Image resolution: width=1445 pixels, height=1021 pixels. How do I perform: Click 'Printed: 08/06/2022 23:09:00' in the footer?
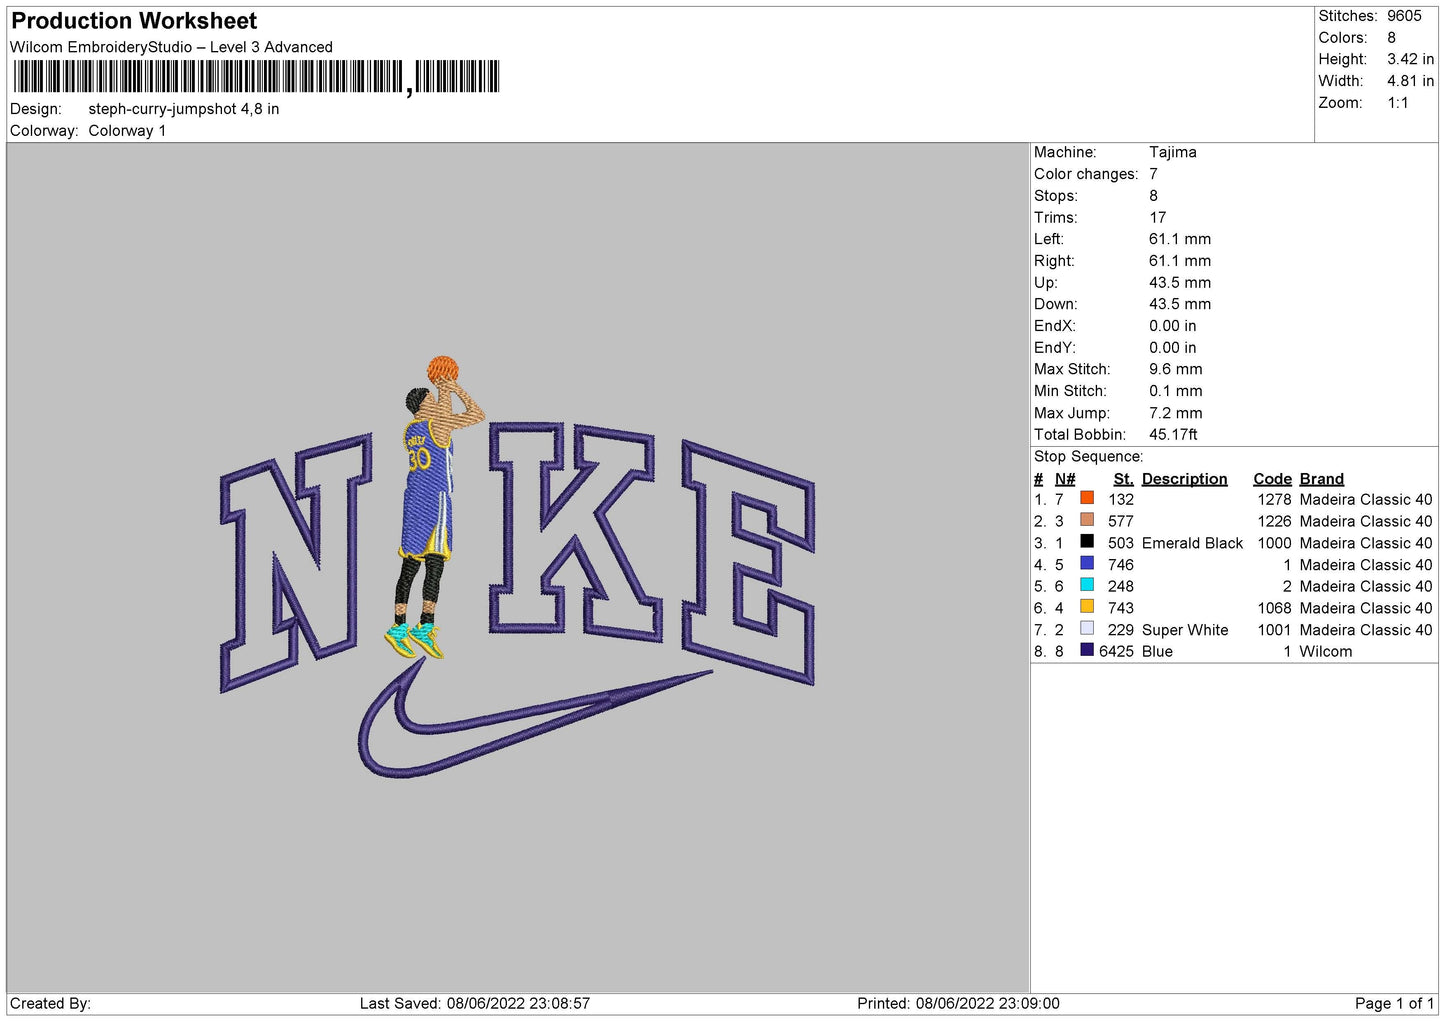click(x=958, y=1003)
